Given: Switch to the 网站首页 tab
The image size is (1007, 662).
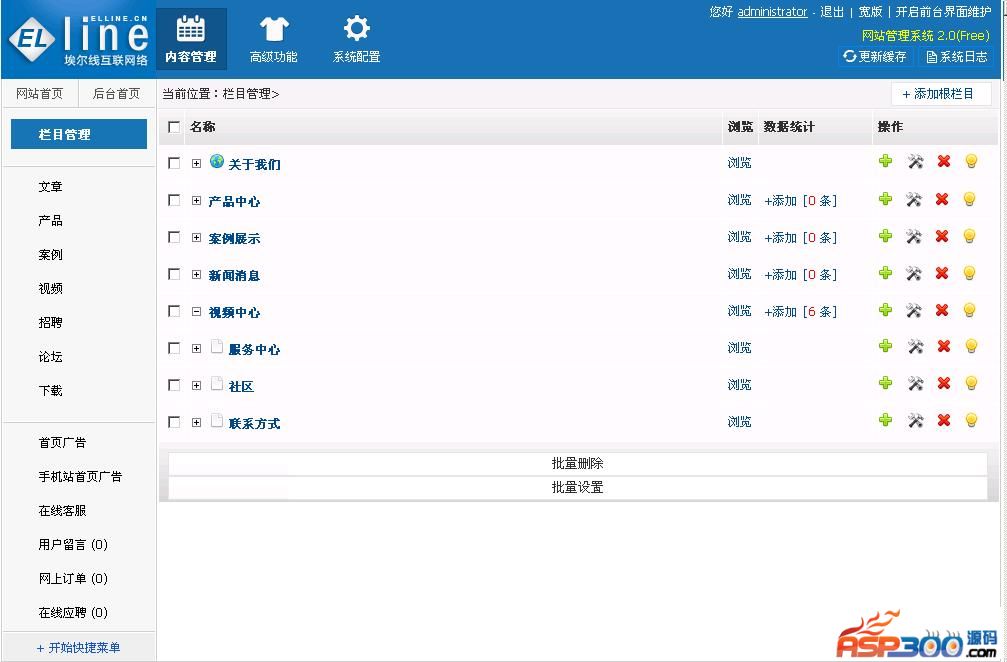Looking at the screenshot, I should tap(40, 94).
